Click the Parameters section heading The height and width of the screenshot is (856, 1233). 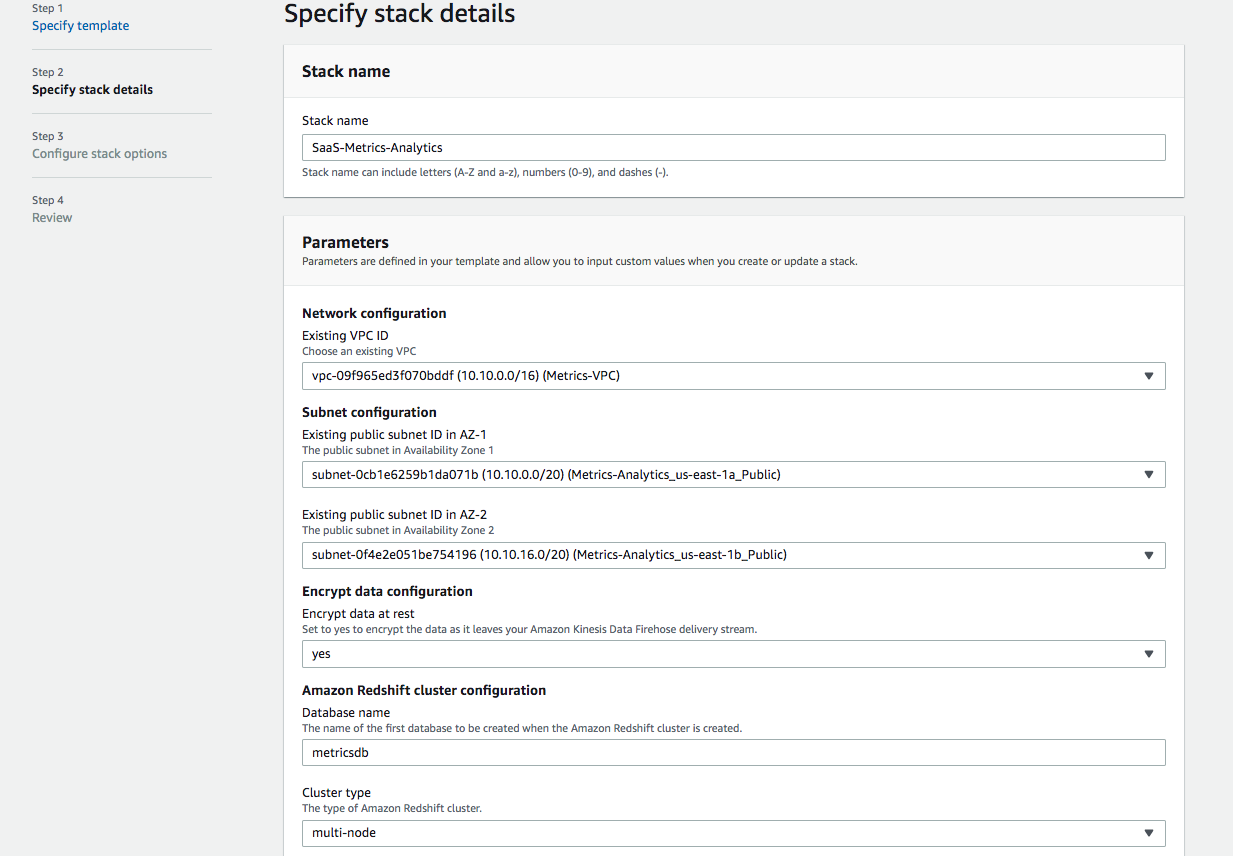coord(345,242)
